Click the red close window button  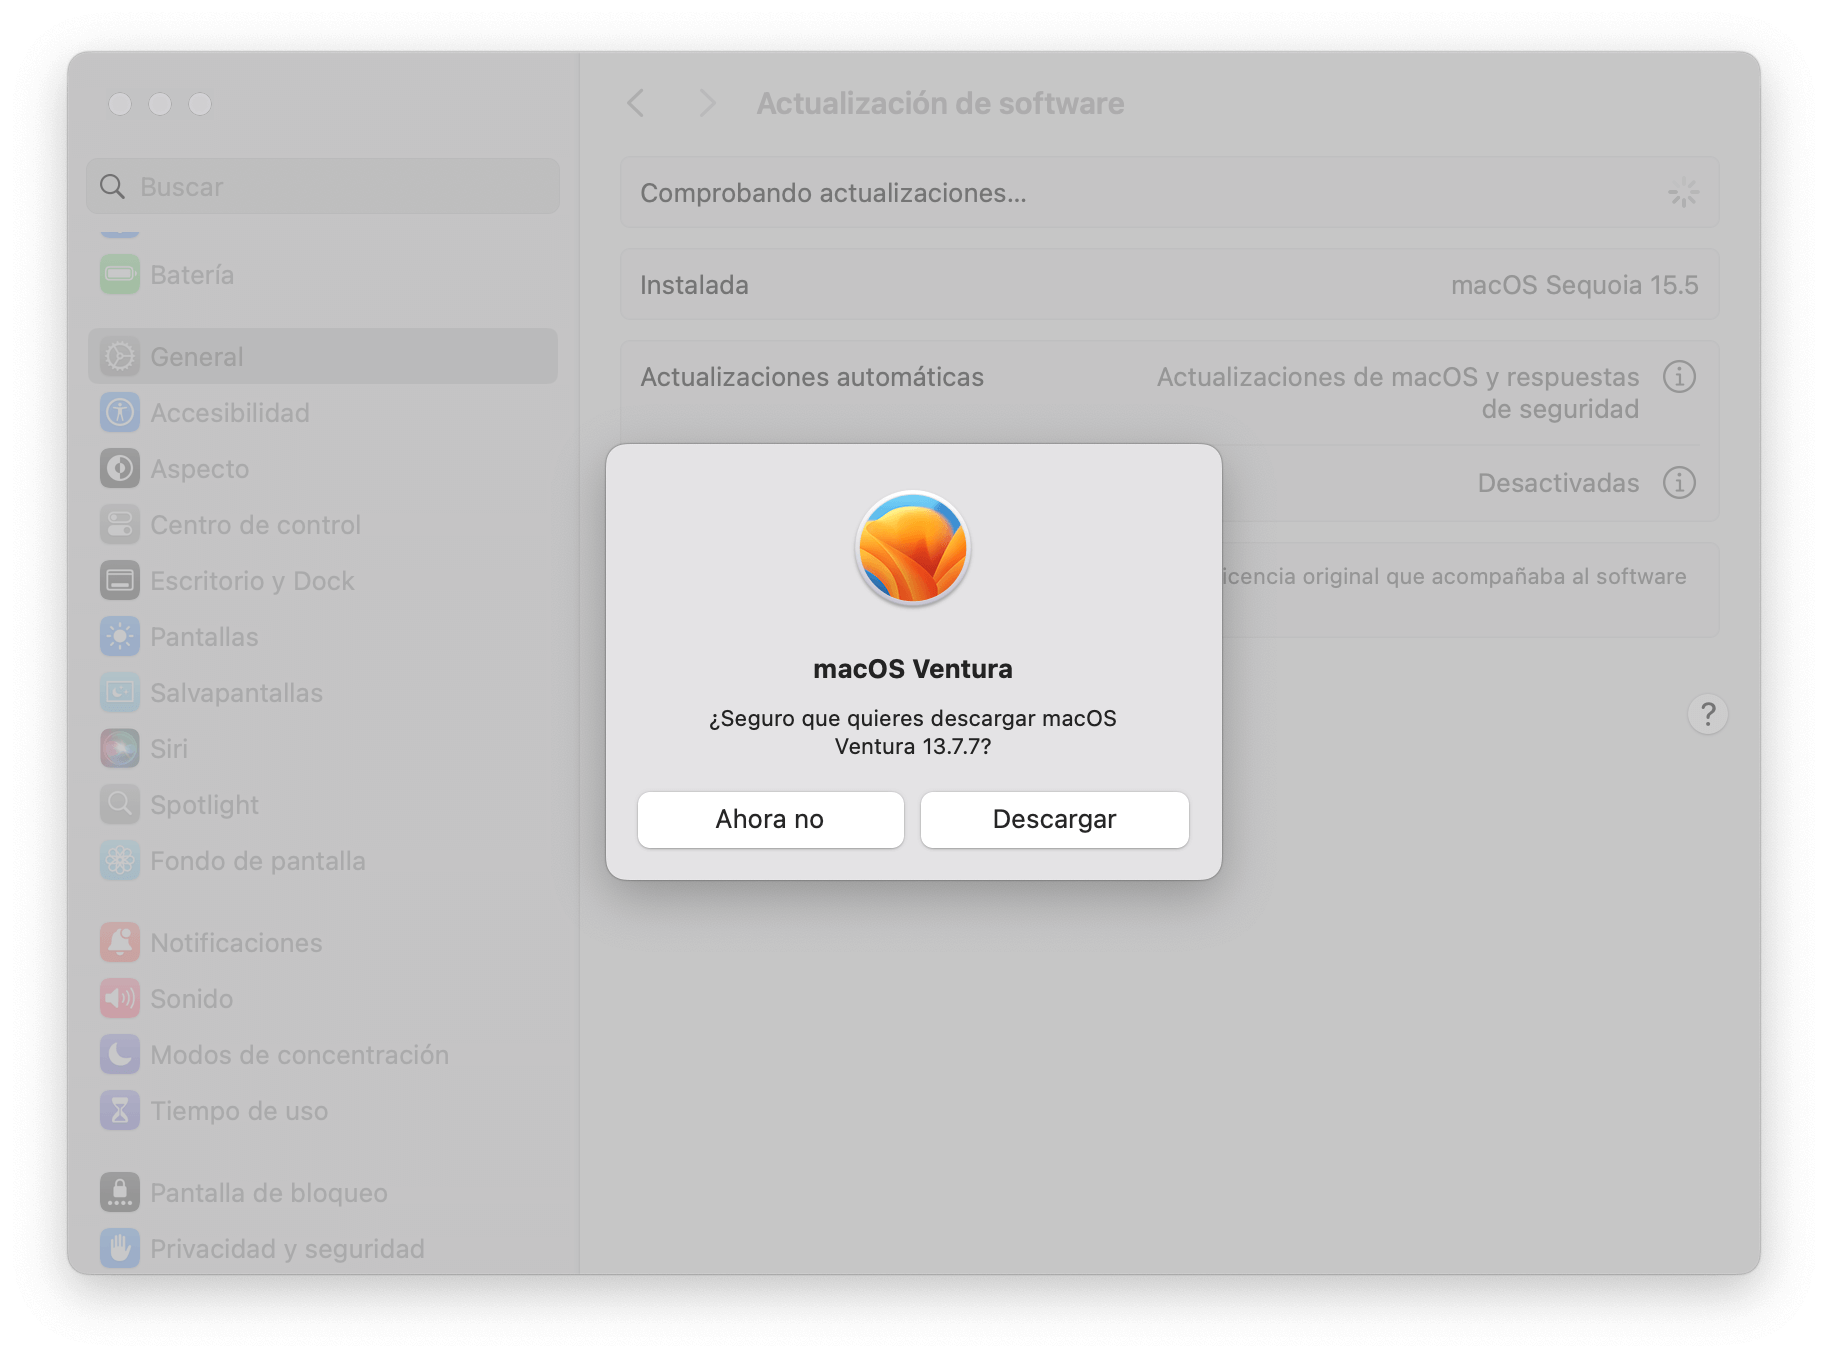pos(120,104)
